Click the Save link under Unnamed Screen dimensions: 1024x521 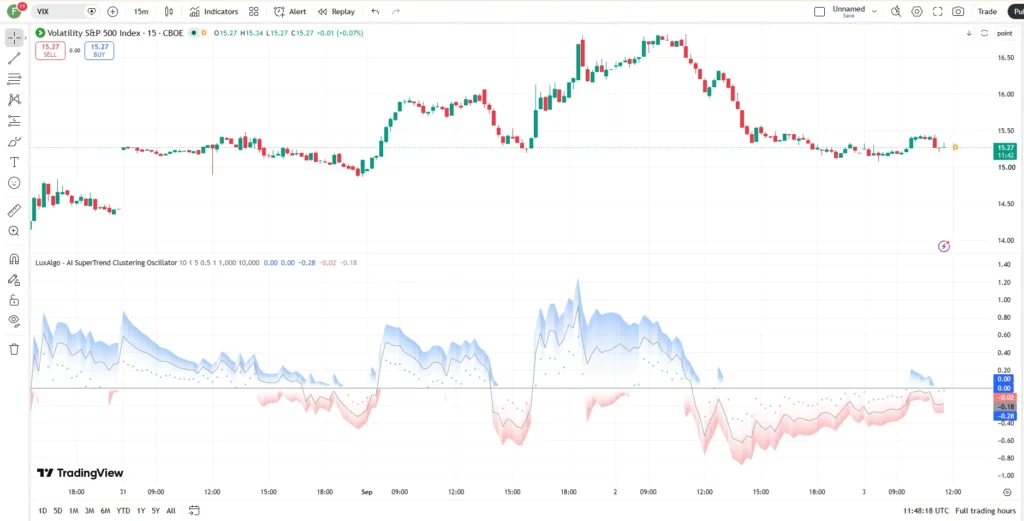click(x=848, y=16)
